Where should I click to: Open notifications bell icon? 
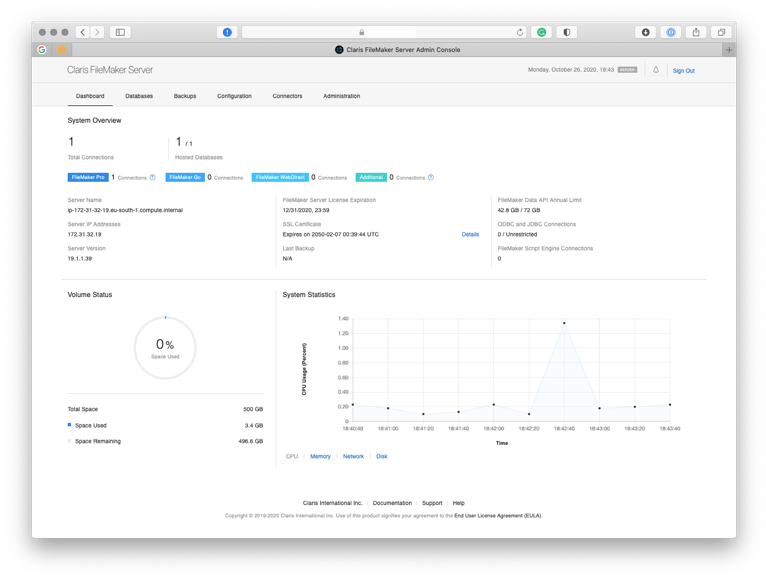pyautogui.click(x=656, y=70)
